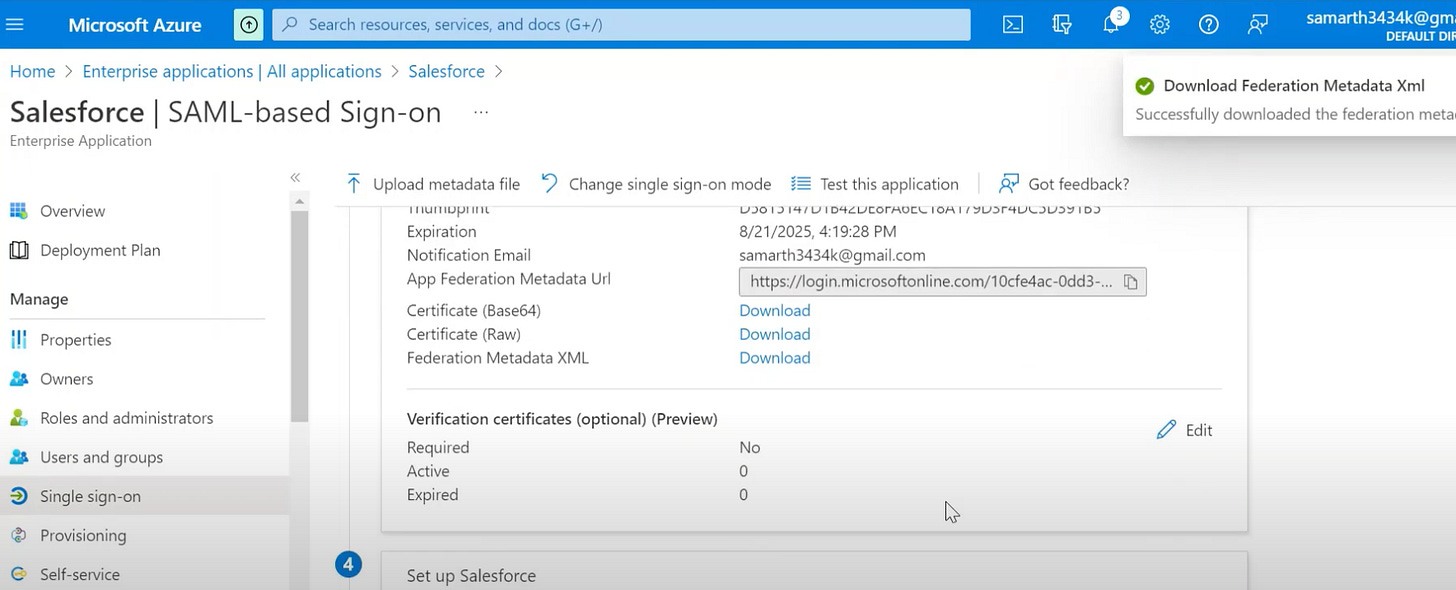Screen dimensions: 1456x590
Task: Copy the App Federation Metadata Url
Action: point(1131,282)
